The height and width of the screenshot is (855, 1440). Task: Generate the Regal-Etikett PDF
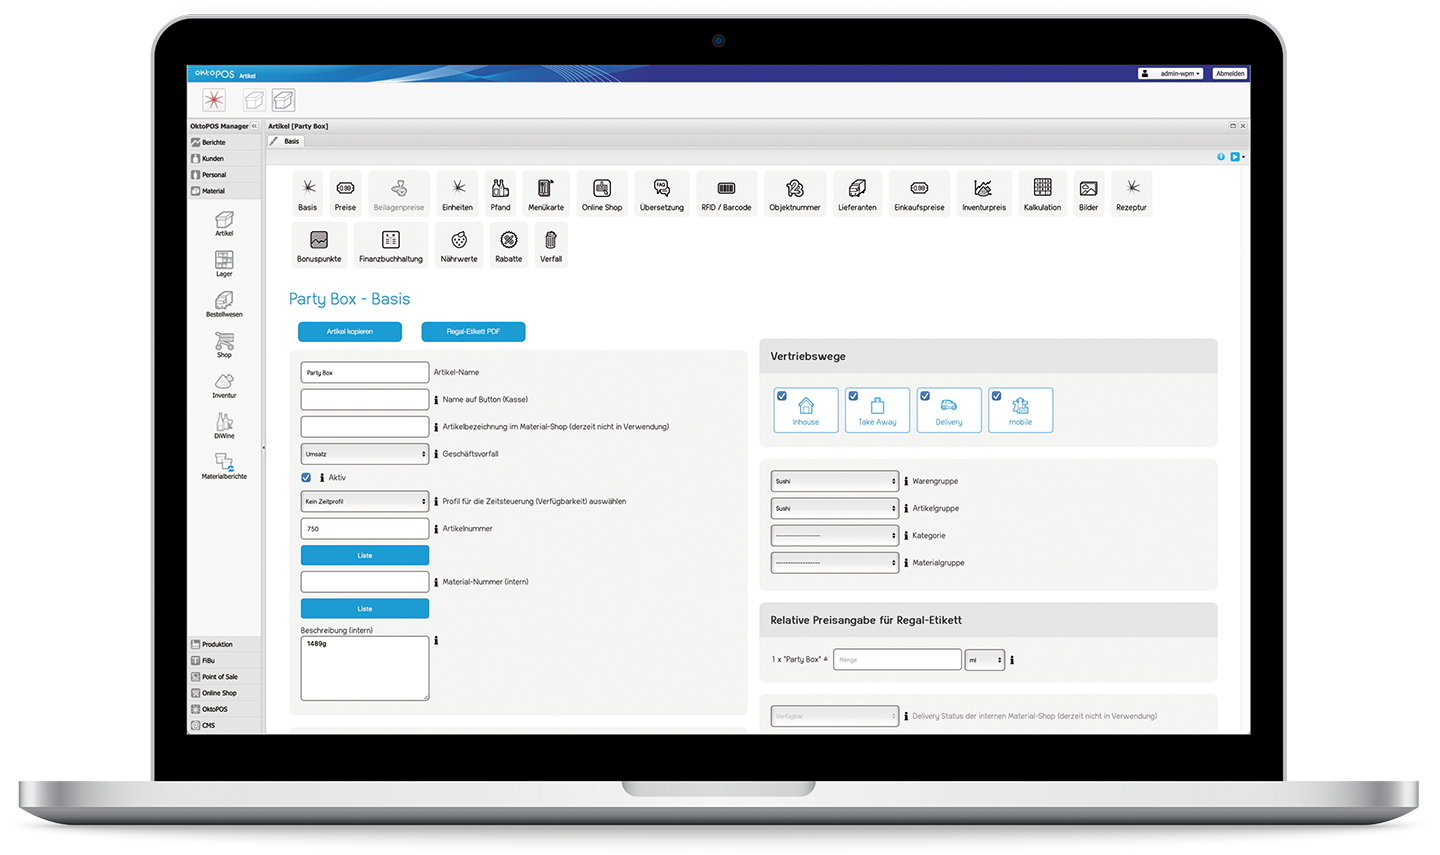tap(473, 331)
